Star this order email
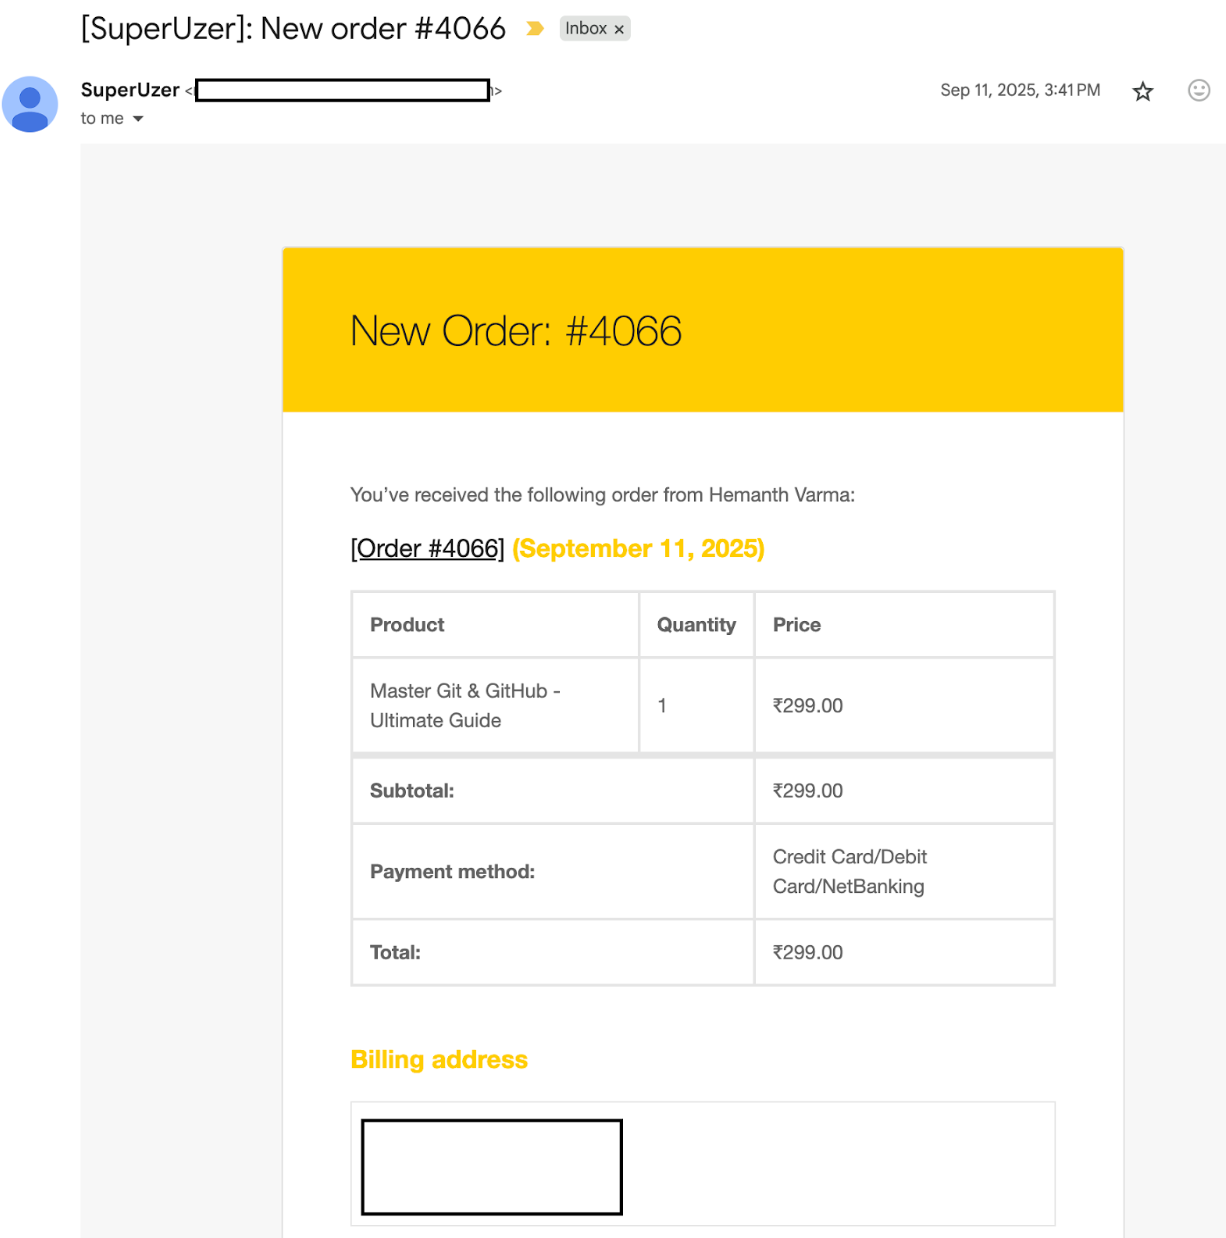Screen dimensions: 1226x1238 (1142, 92)
